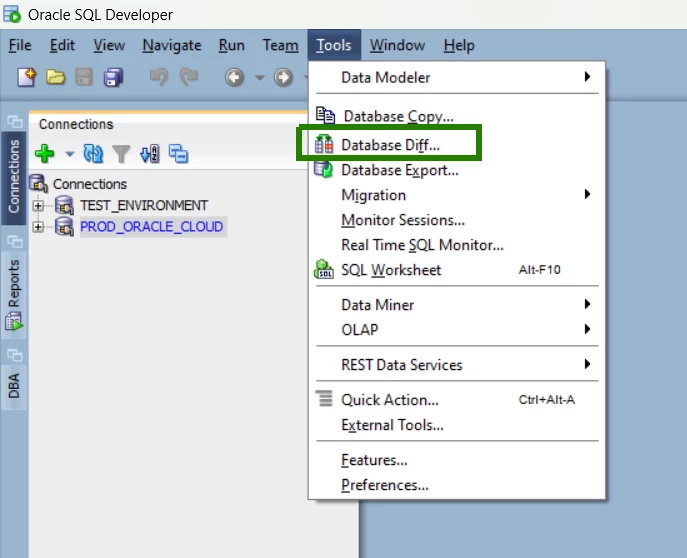
Task: Click the Undo toolbar icon
Action: point(159,78)
